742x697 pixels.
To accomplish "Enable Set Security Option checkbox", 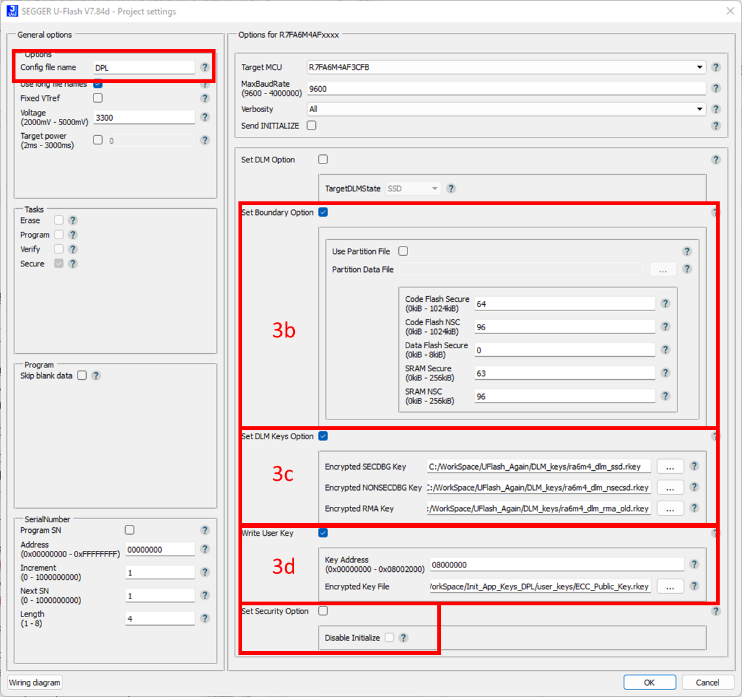I will (323, 611).
